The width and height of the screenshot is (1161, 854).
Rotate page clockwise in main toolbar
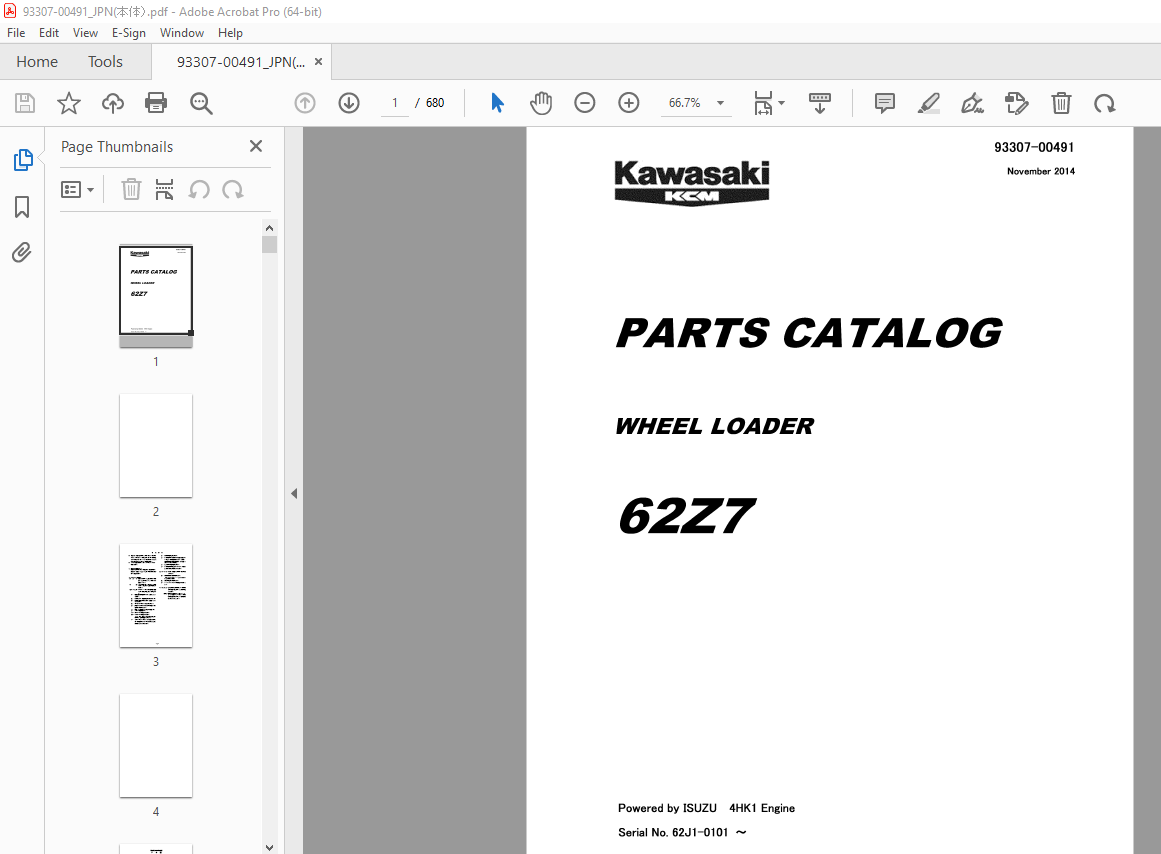pos(1105,104)
